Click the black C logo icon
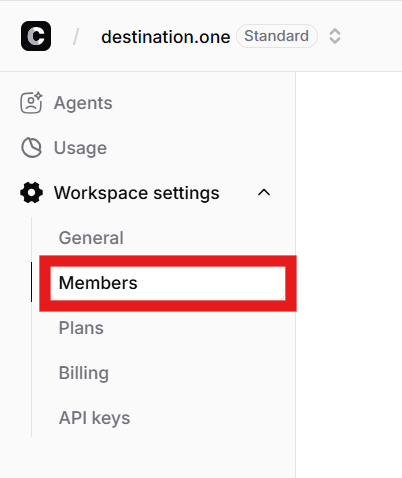The width and height of the screenshot is (402, 478). [36, 36]
